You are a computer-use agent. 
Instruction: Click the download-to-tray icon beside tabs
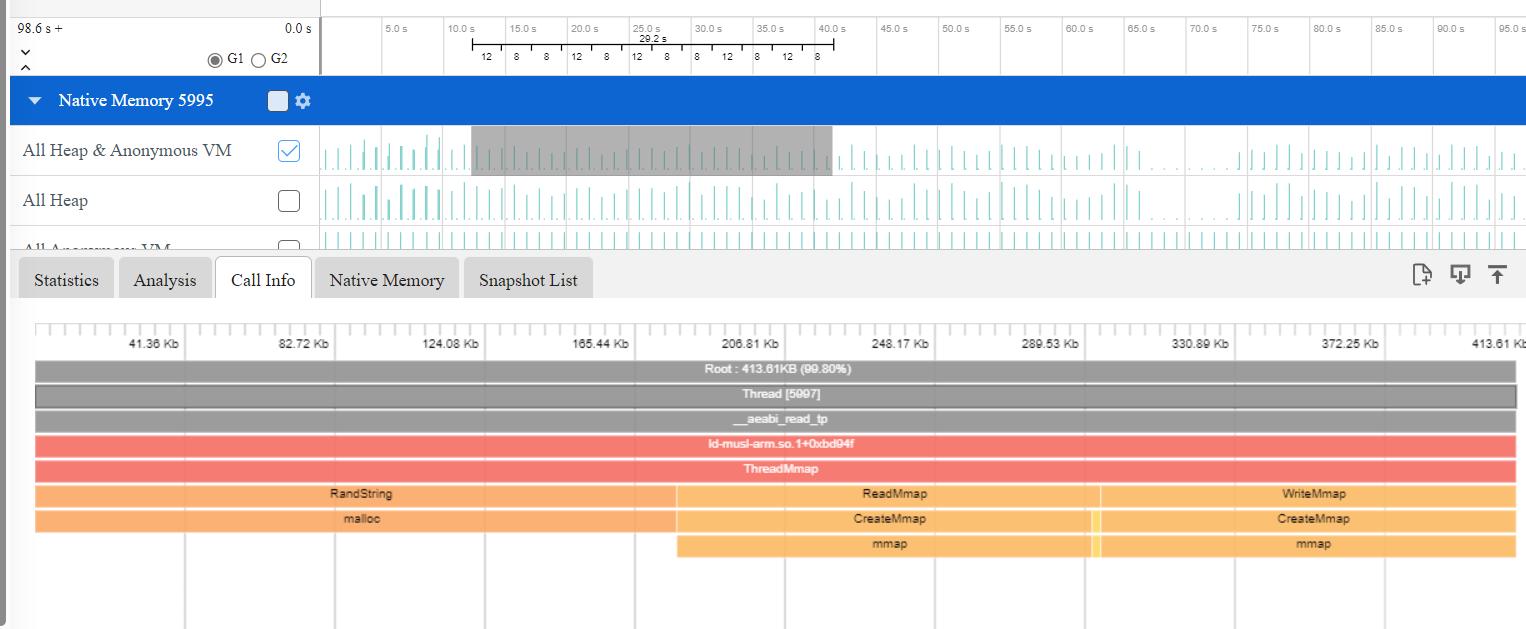[x=1460, y=275]
